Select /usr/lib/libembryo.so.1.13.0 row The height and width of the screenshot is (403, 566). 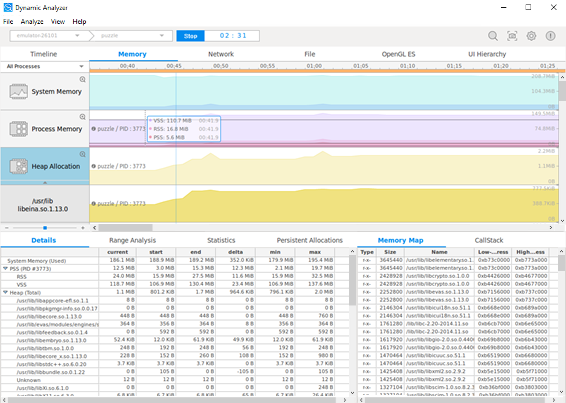click(x=175, y=340)
